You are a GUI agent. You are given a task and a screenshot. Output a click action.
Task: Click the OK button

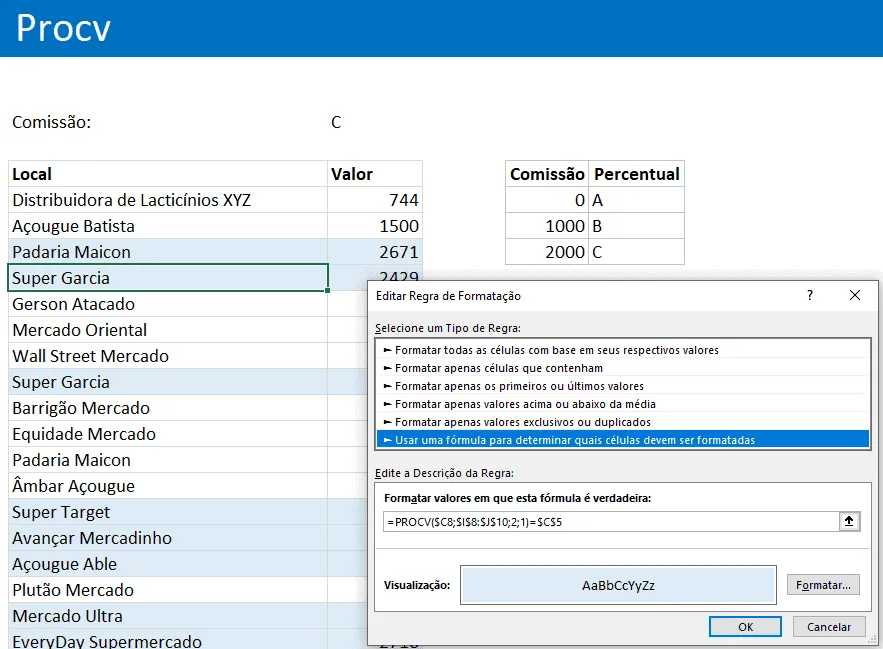click(x=745, y=626)
